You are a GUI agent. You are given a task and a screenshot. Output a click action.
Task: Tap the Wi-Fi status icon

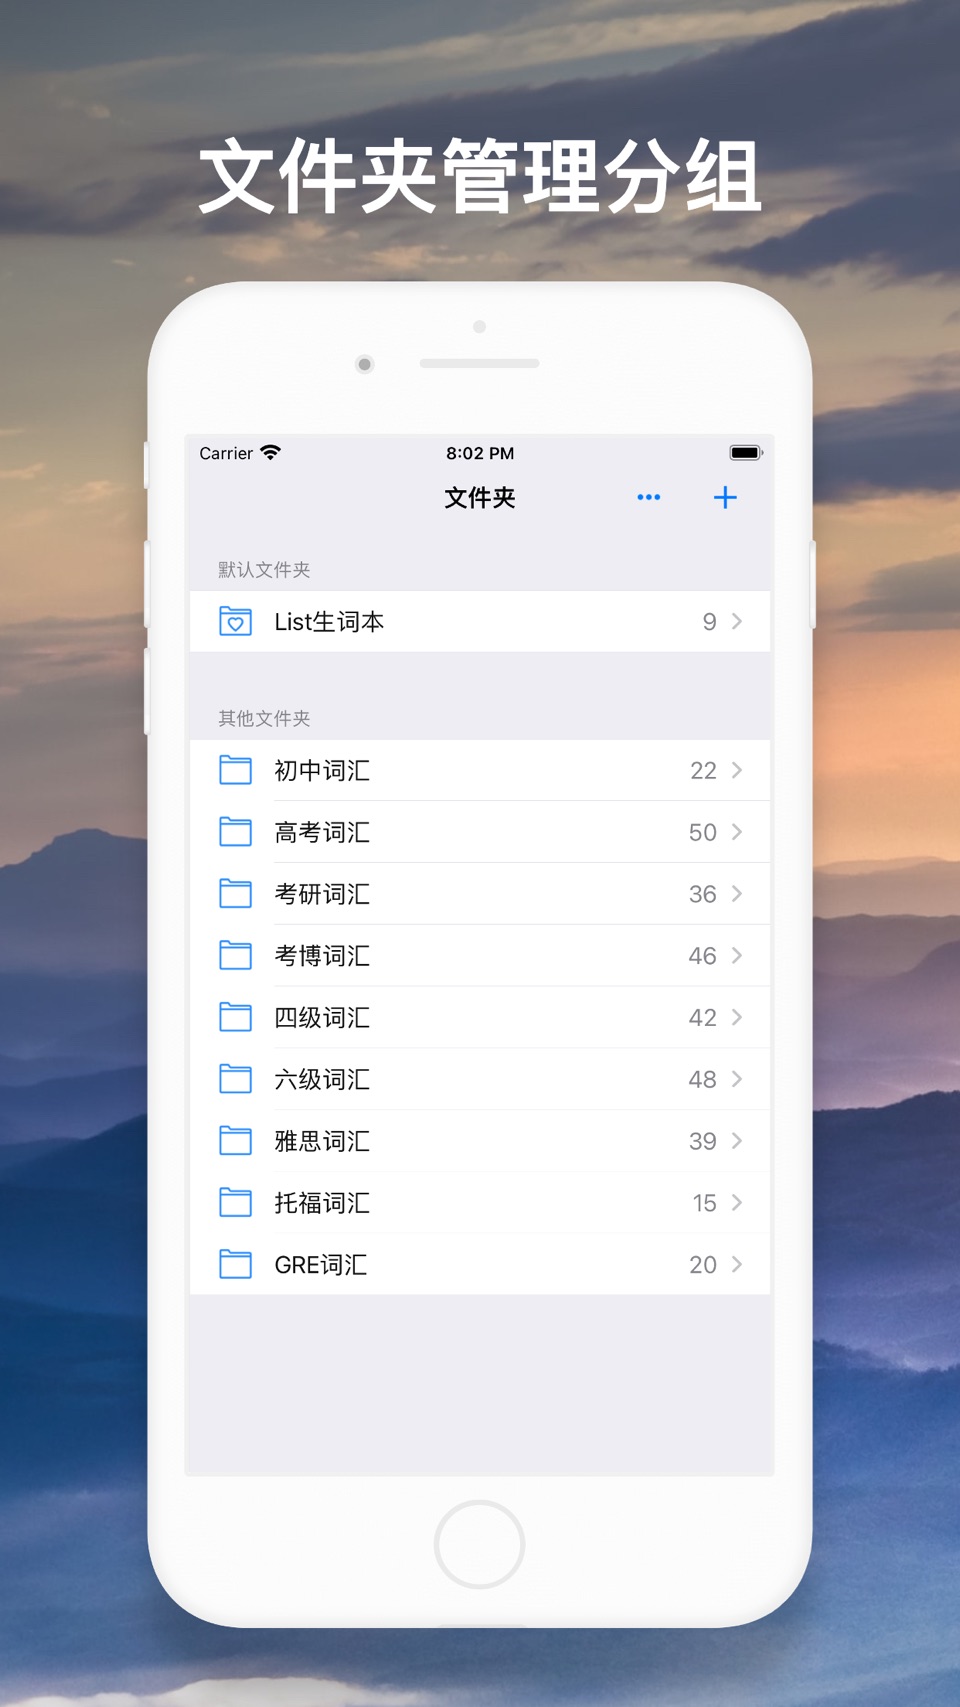[270, 452]
